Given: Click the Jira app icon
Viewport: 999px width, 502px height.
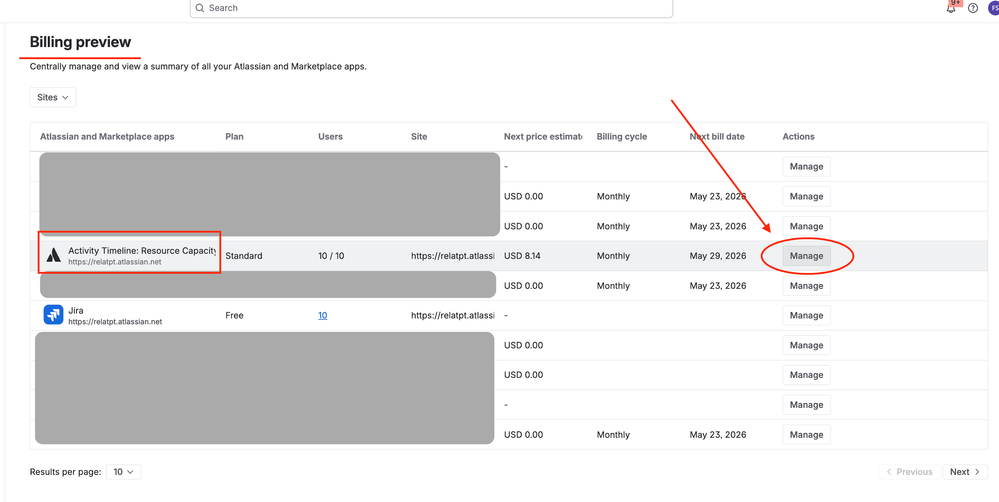Looking at the screenshot, I should [x=54, y=315].
